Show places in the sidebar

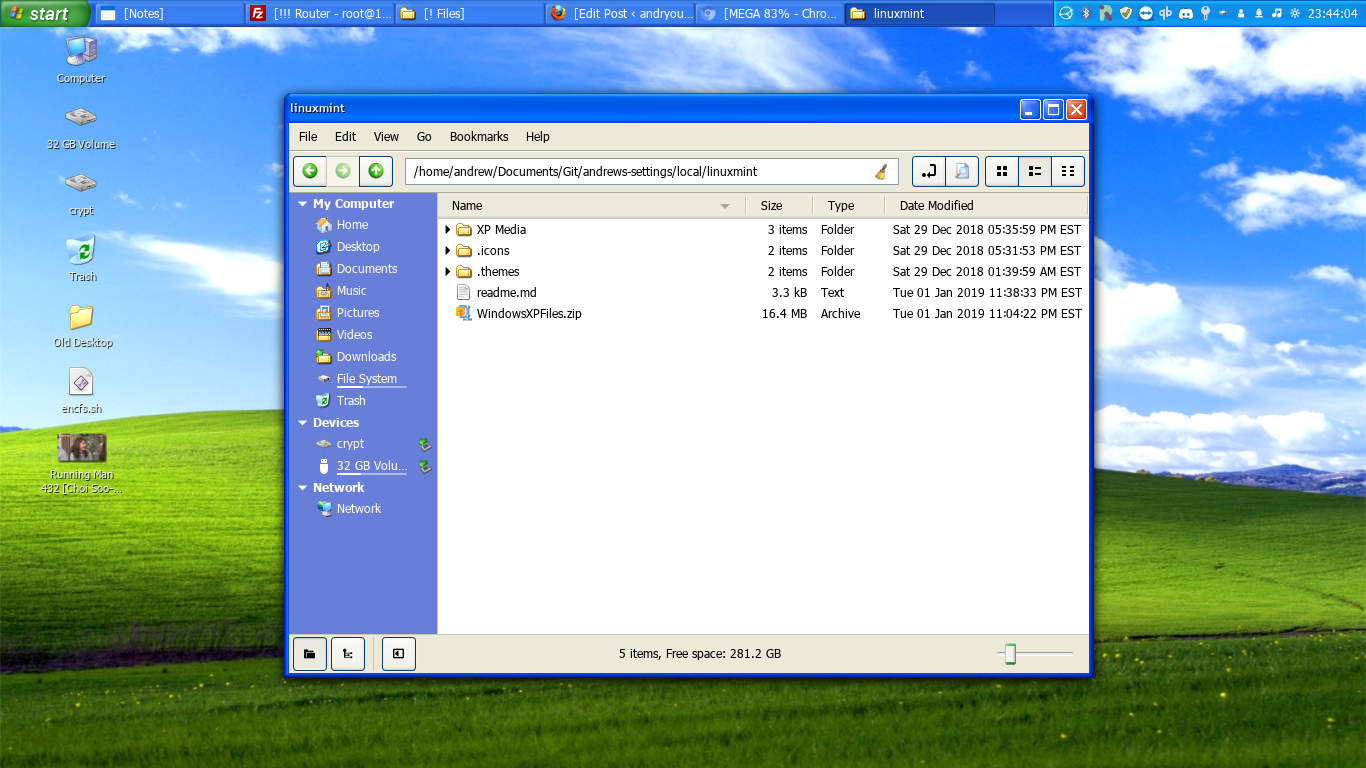point(310,654)
